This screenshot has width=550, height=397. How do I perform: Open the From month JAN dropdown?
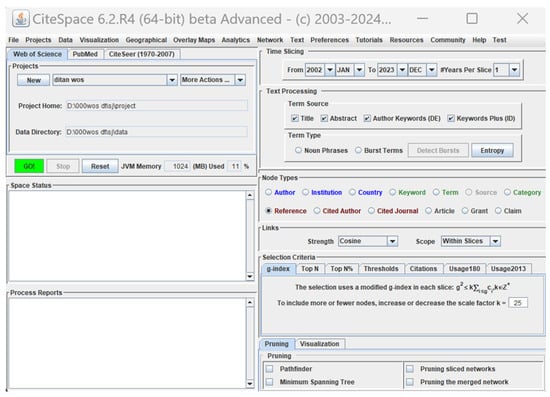(x=359, y=70)
